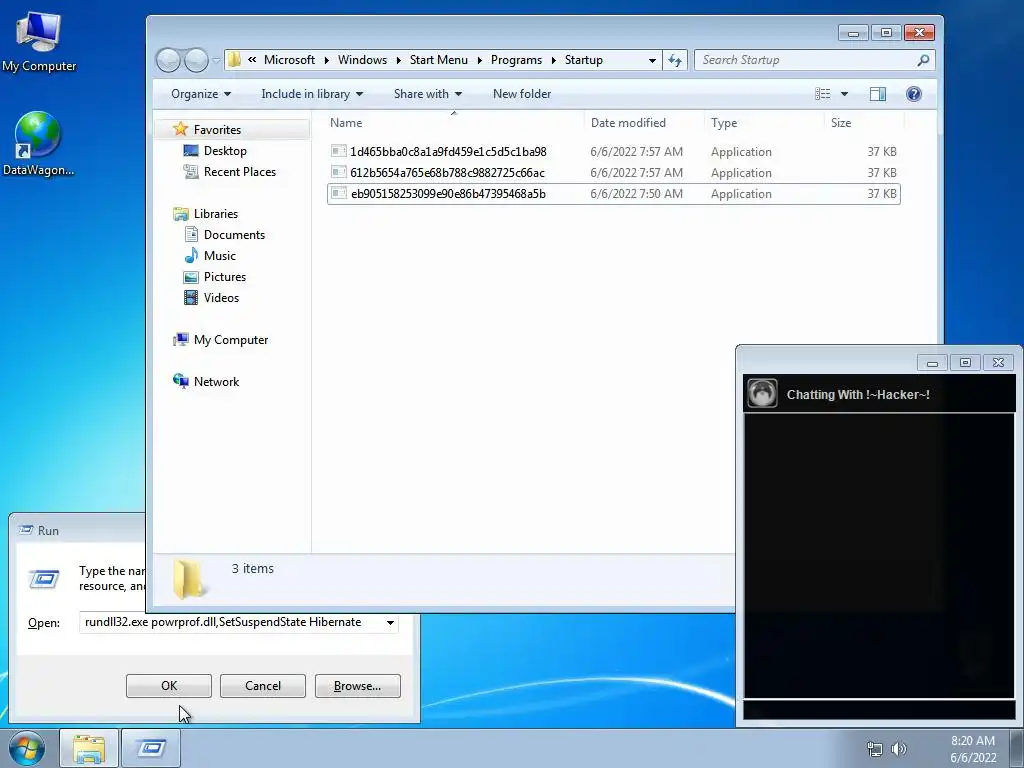Select file eb905158253099e90e86b47395468a5b
Viewport: 1024px width, 768px height.
613,193
